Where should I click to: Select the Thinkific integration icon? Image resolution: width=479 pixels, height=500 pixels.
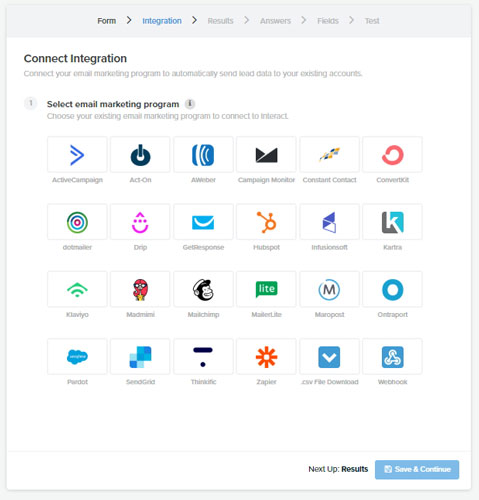pyautogui.click(x=203, y=357)
